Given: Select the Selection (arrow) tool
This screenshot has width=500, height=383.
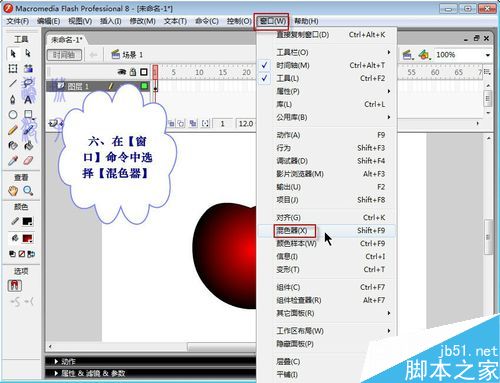Looking at the screenshot, I should (13, 53).
